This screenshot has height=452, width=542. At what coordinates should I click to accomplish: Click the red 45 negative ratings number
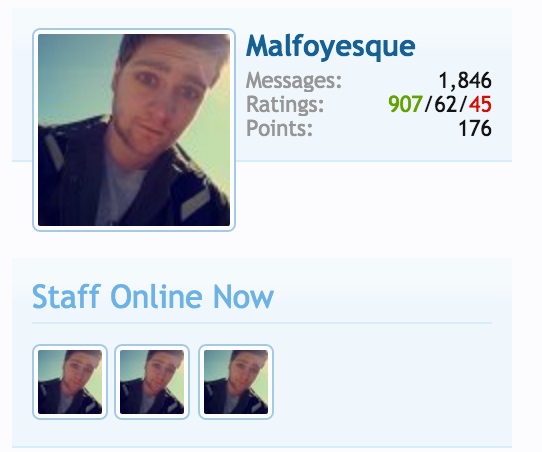(x=480, y=104)
